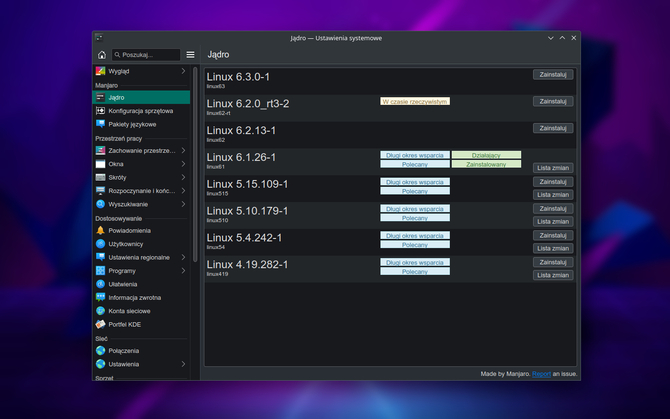
Task: Click the sidebar vertical scrollbar
Action: 195,164
